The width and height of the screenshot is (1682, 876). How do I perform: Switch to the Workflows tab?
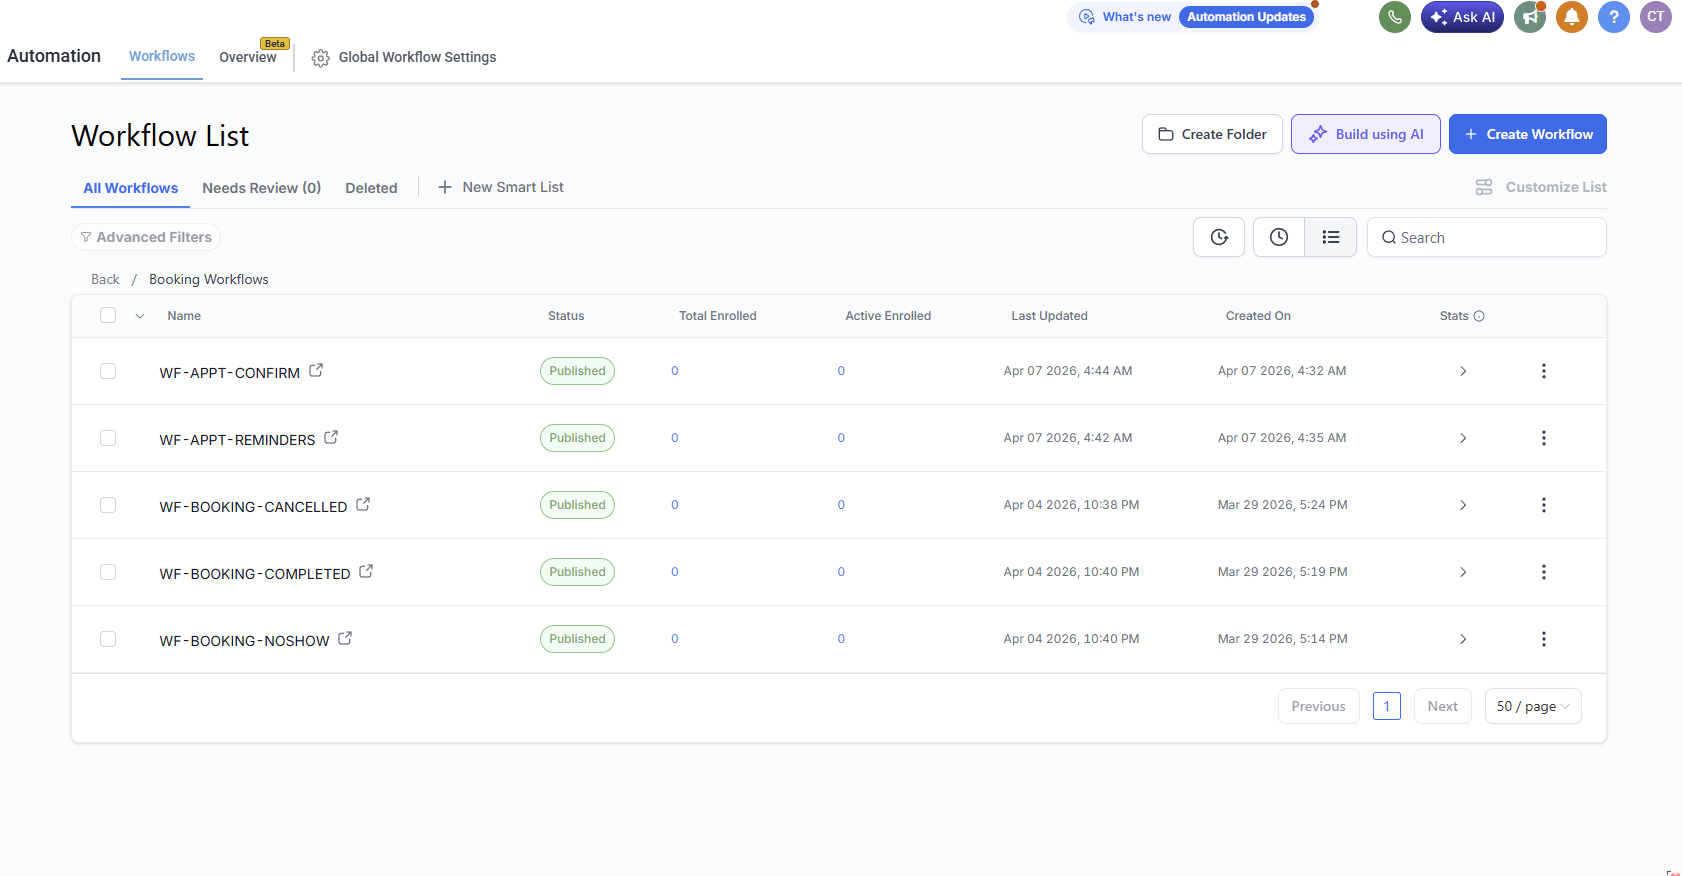coord(162,56)
